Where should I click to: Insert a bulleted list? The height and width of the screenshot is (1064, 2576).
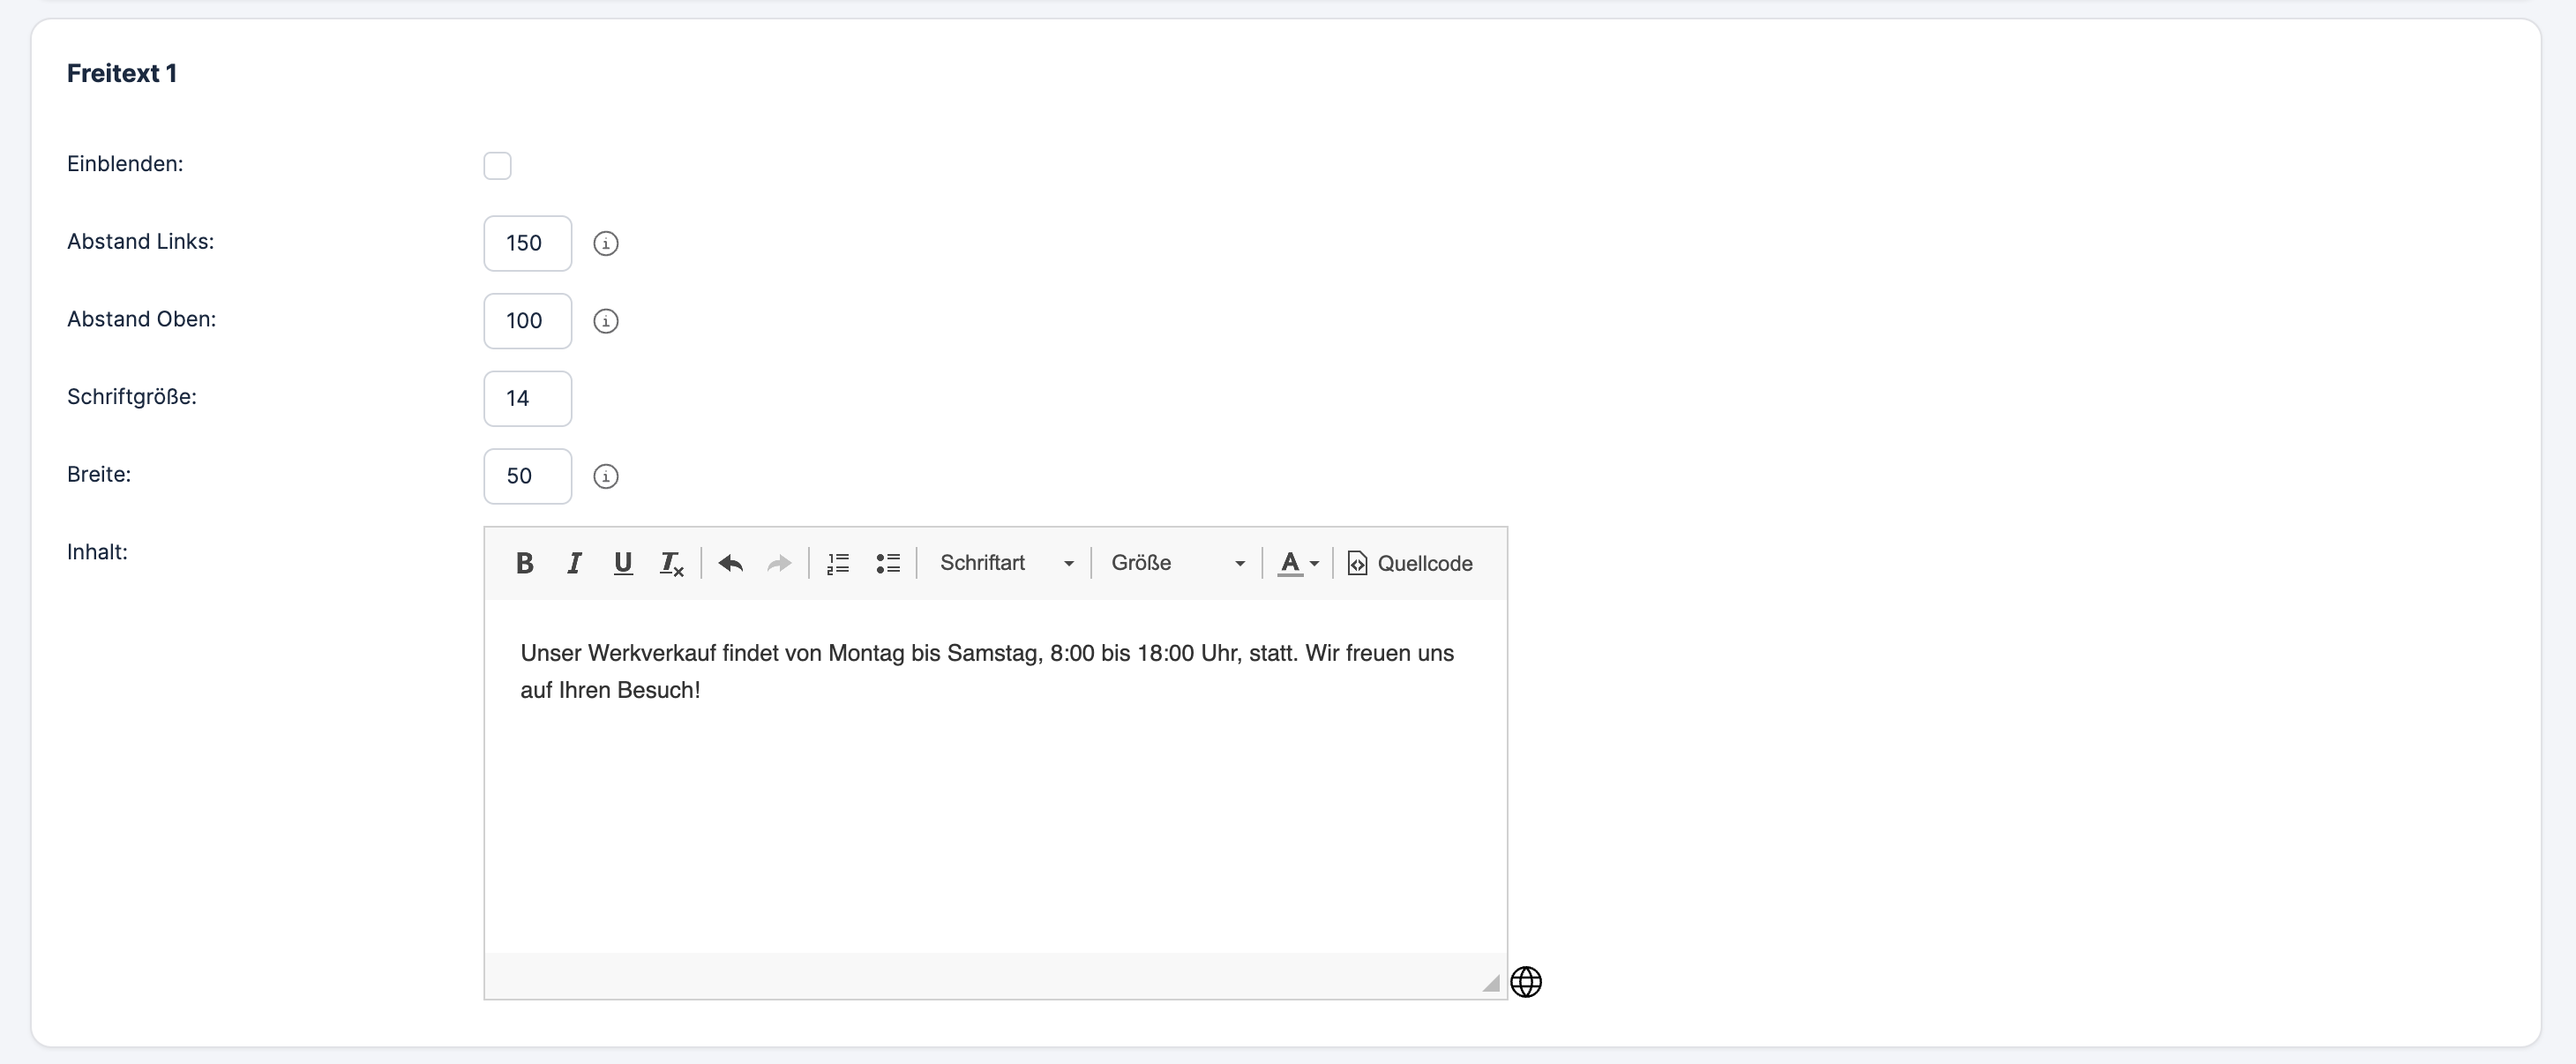888,564
